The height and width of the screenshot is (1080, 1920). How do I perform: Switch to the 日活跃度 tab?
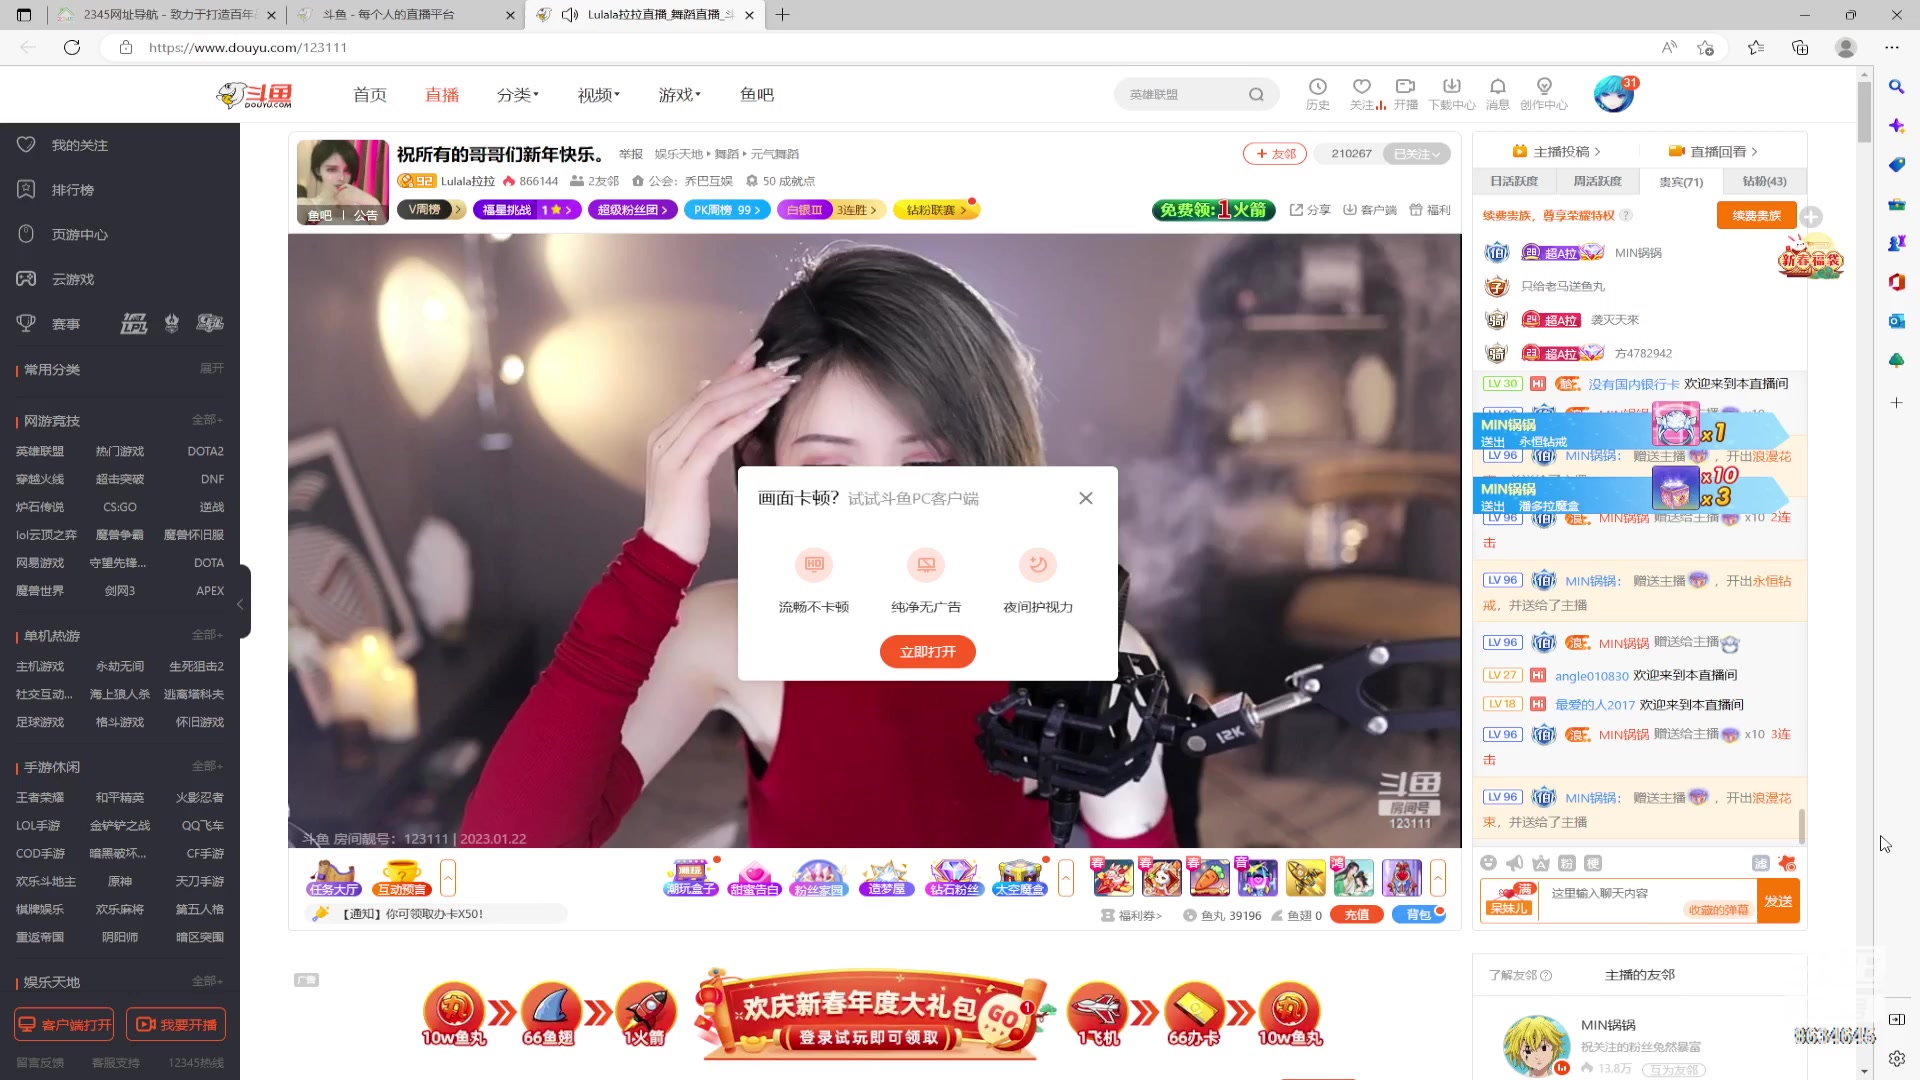pyautogui.click(x=1513, y=181)
